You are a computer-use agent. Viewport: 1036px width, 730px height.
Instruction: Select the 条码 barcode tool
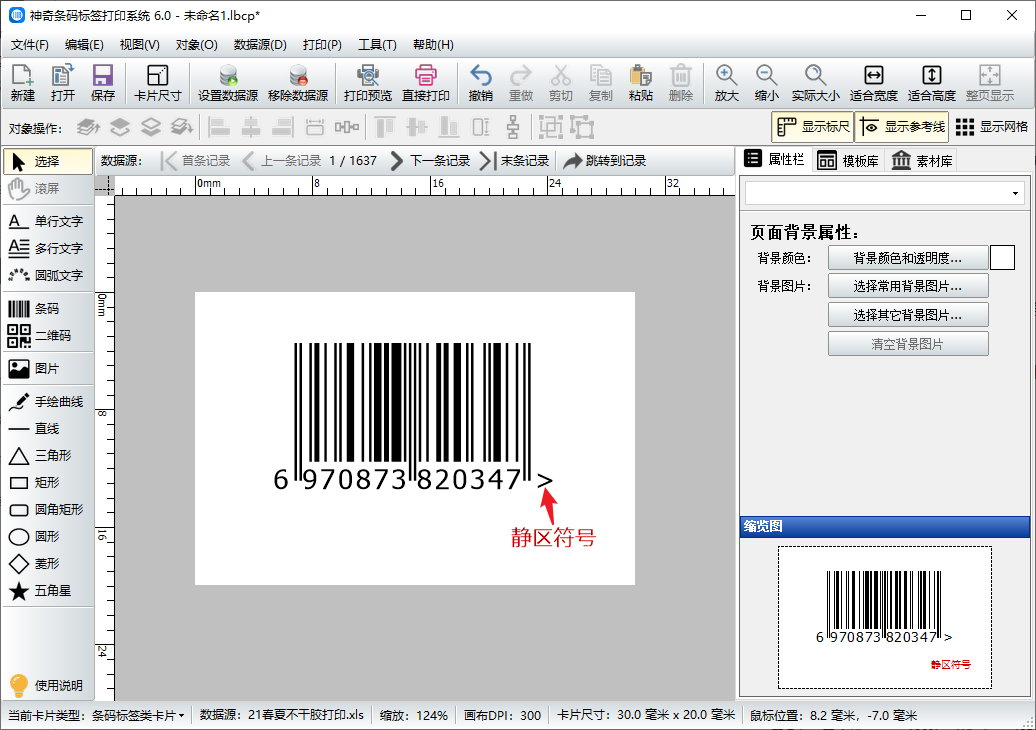[x=46, y=309]
